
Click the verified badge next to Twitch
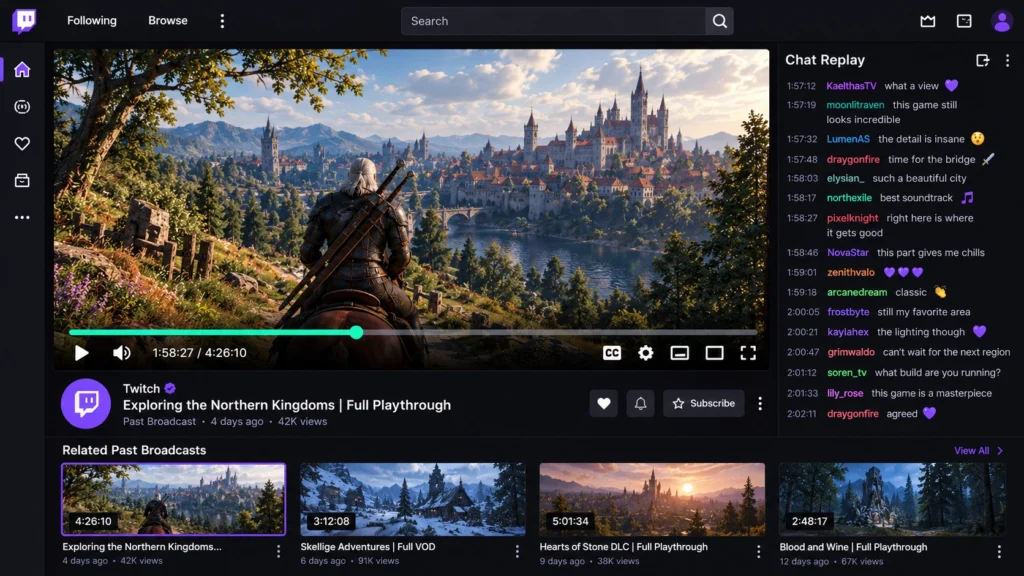[170, 389]
